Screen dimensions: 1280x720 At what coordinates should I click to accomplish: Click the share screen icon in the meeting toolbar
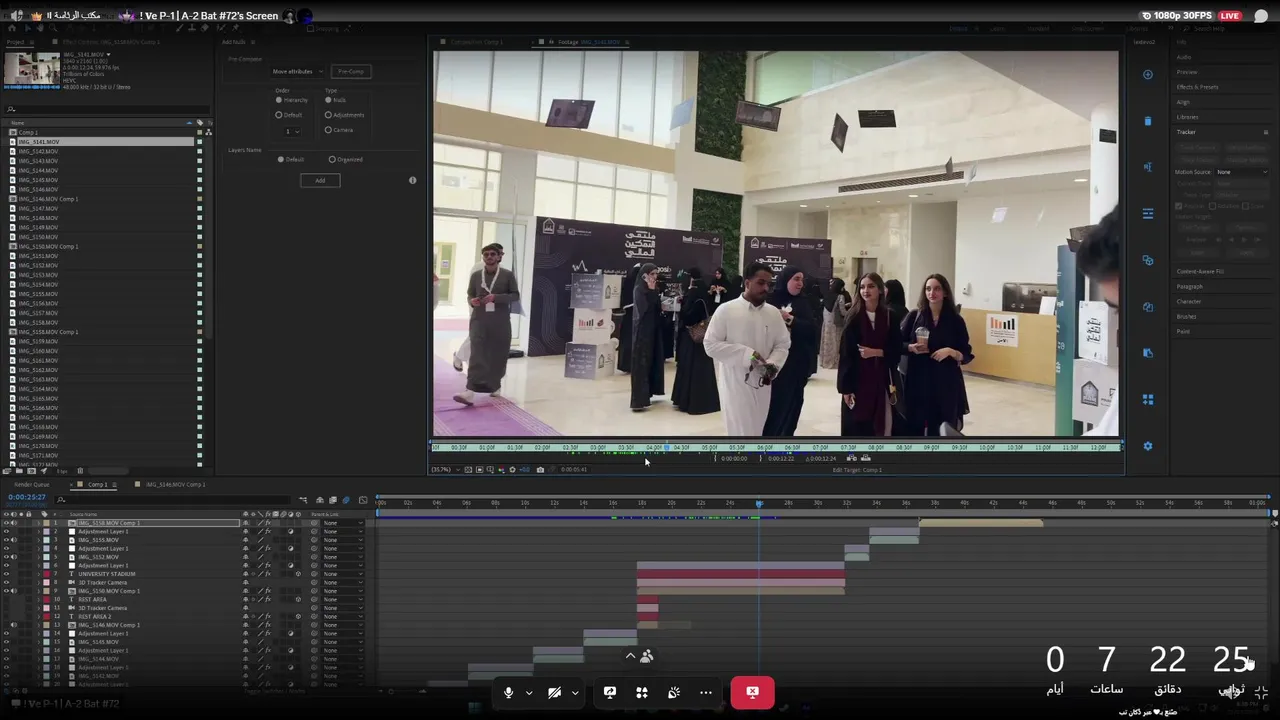[610, 692]
